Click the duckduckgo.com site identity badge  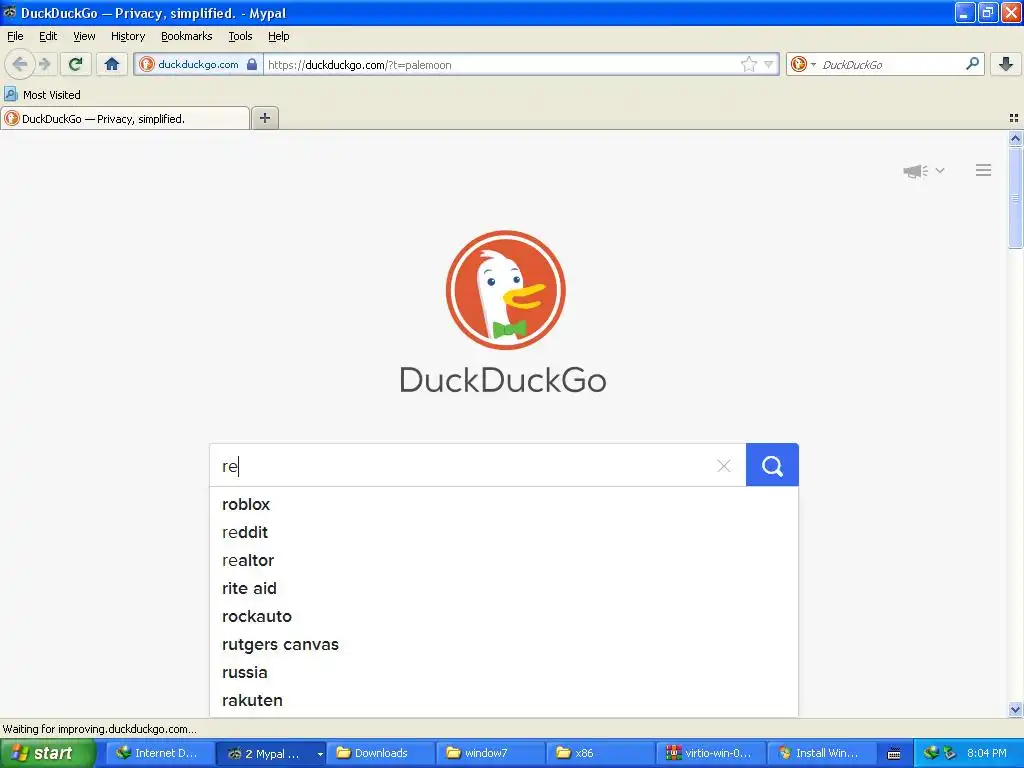[199, 64]
